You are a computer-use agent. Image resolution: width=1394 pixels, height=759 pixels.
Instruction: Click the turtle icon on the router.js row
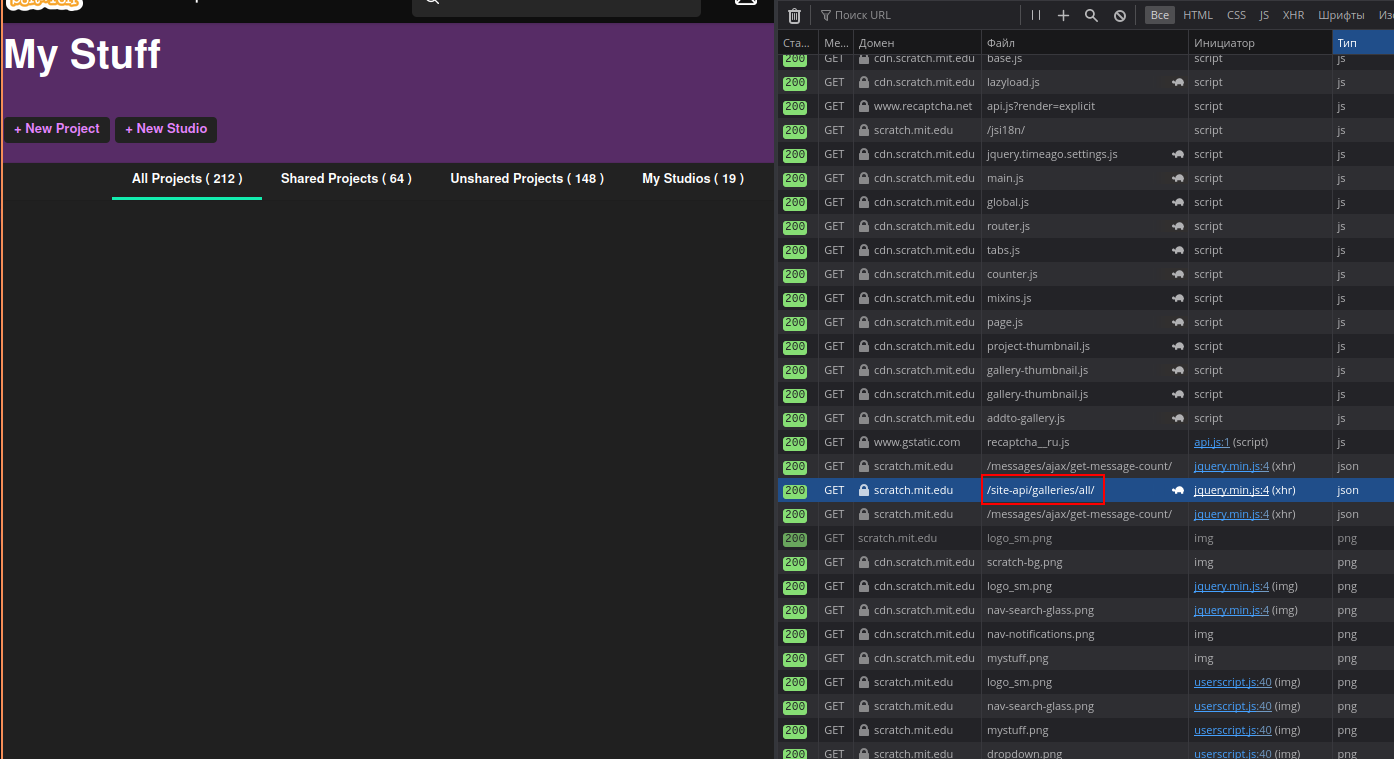click(1177, 227)
